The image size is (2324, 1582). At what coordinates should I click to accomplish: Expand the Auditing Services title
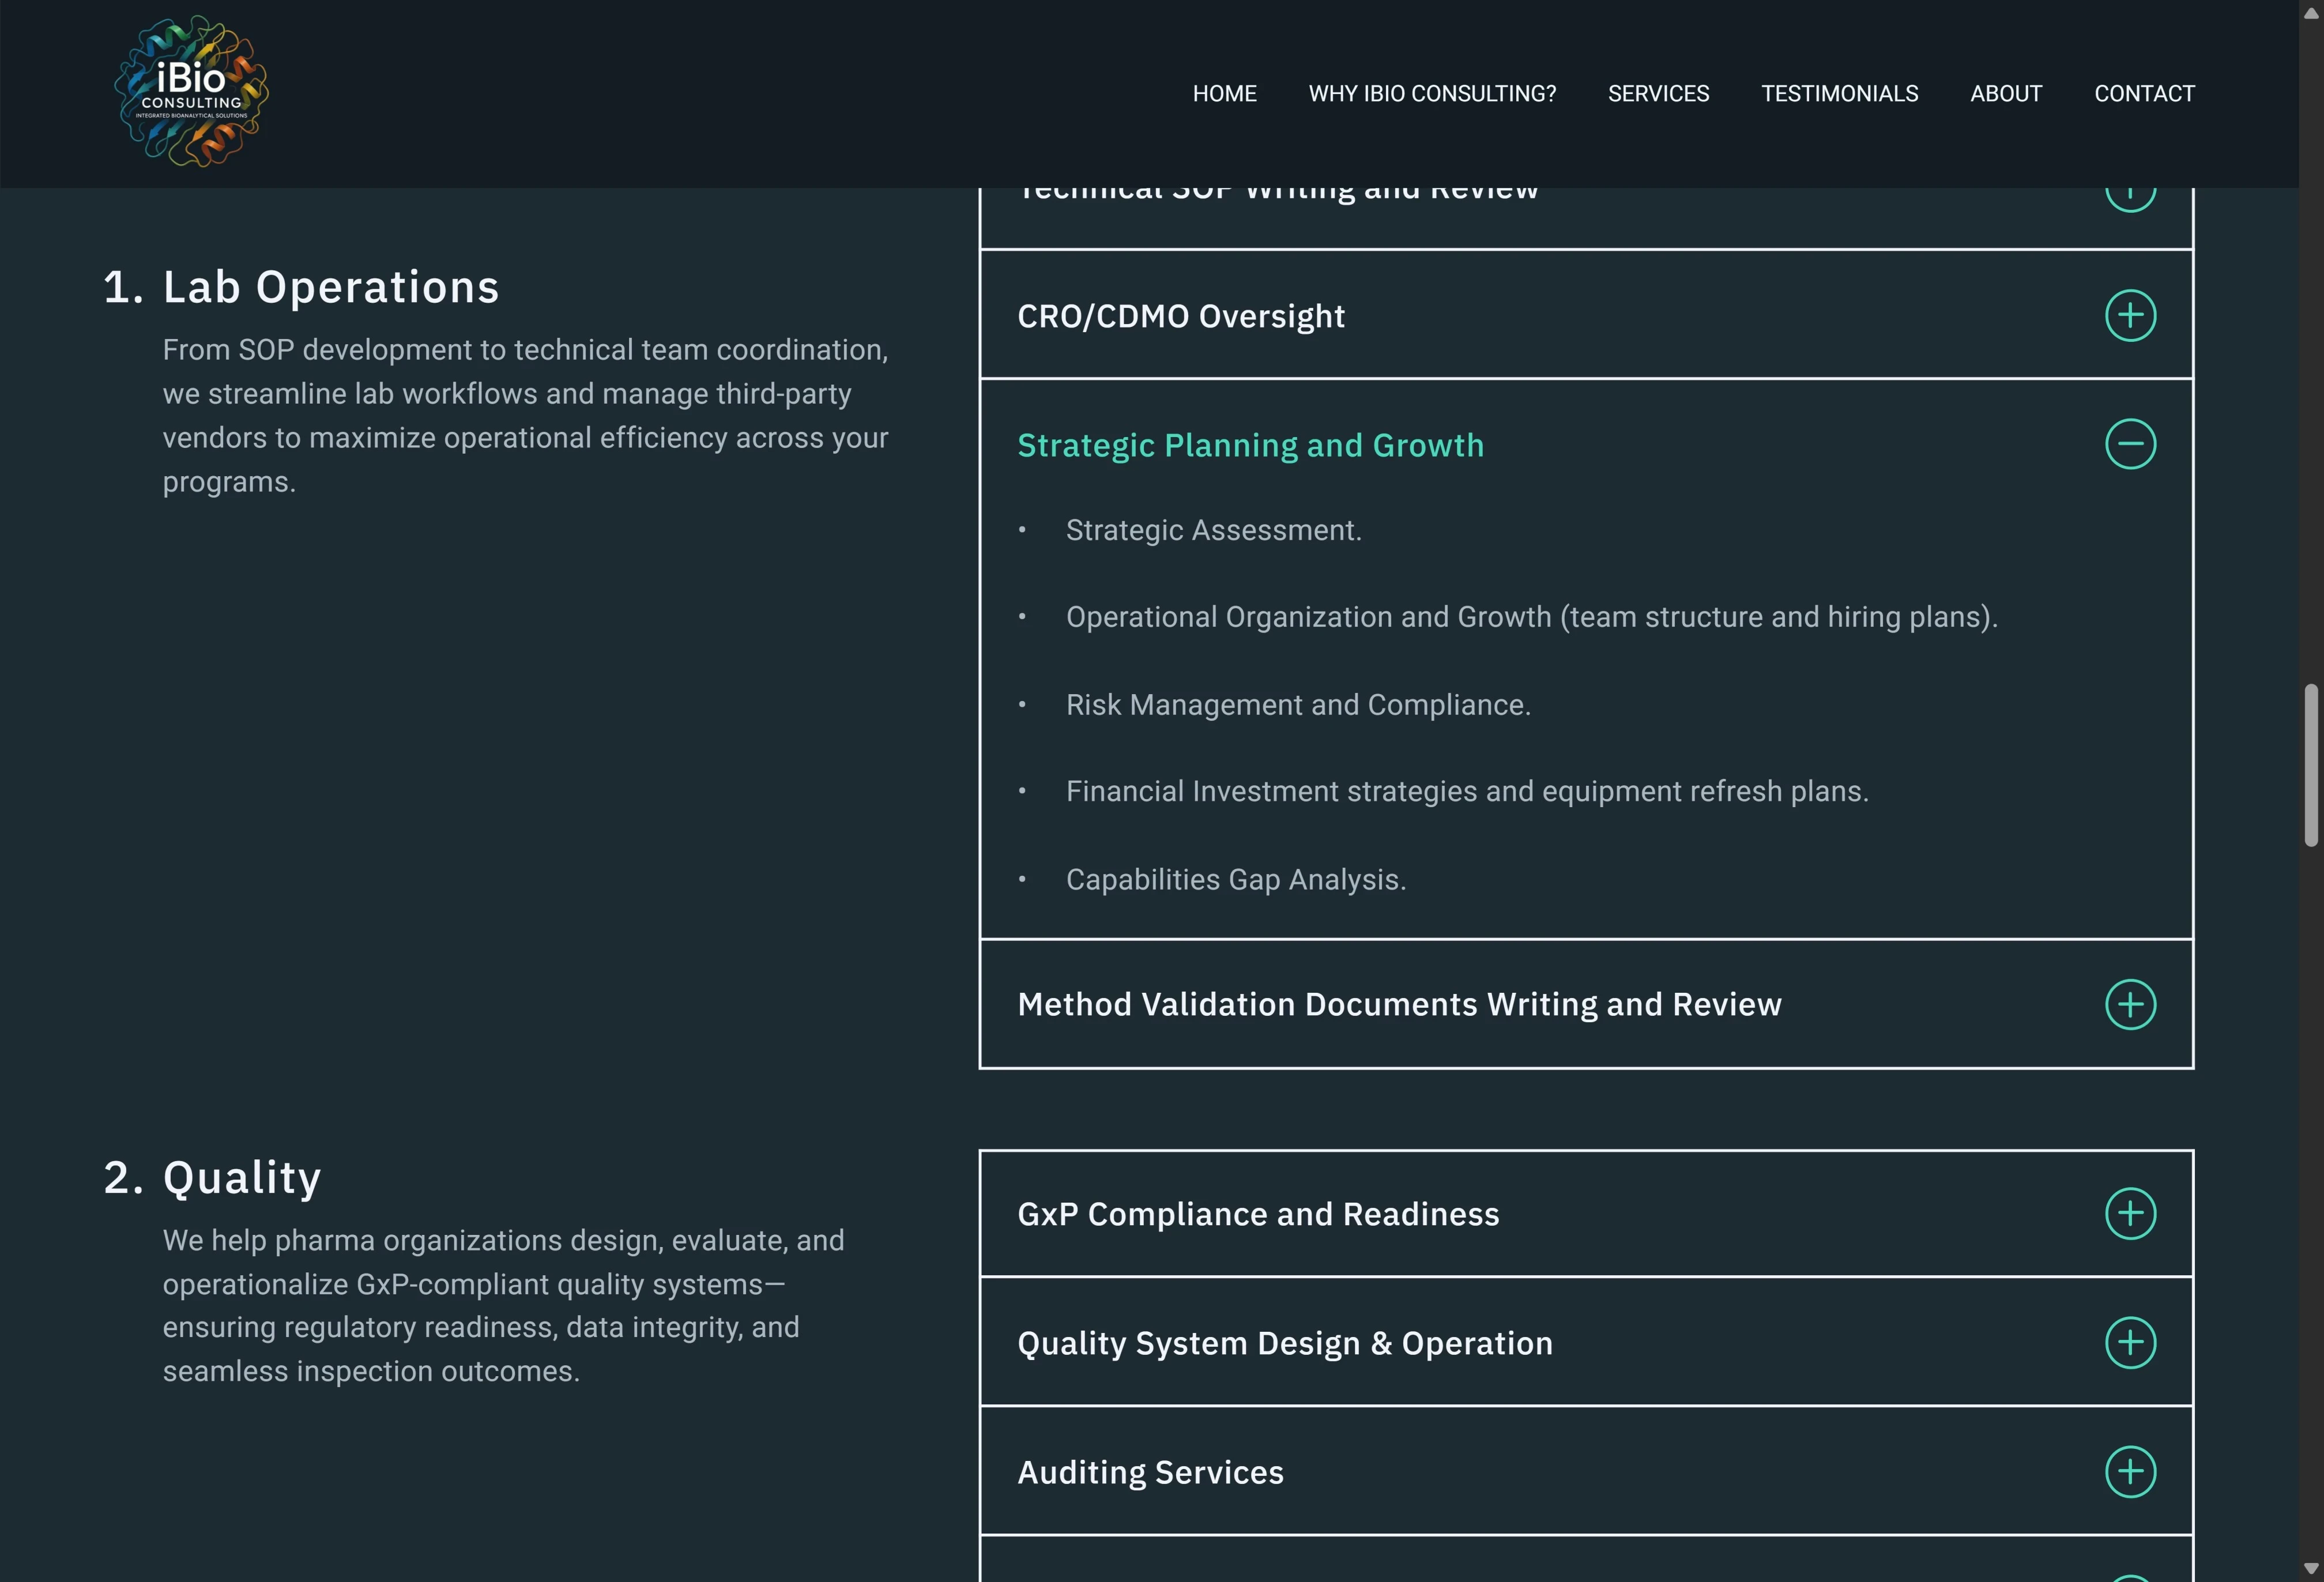coord(1150,1472)
